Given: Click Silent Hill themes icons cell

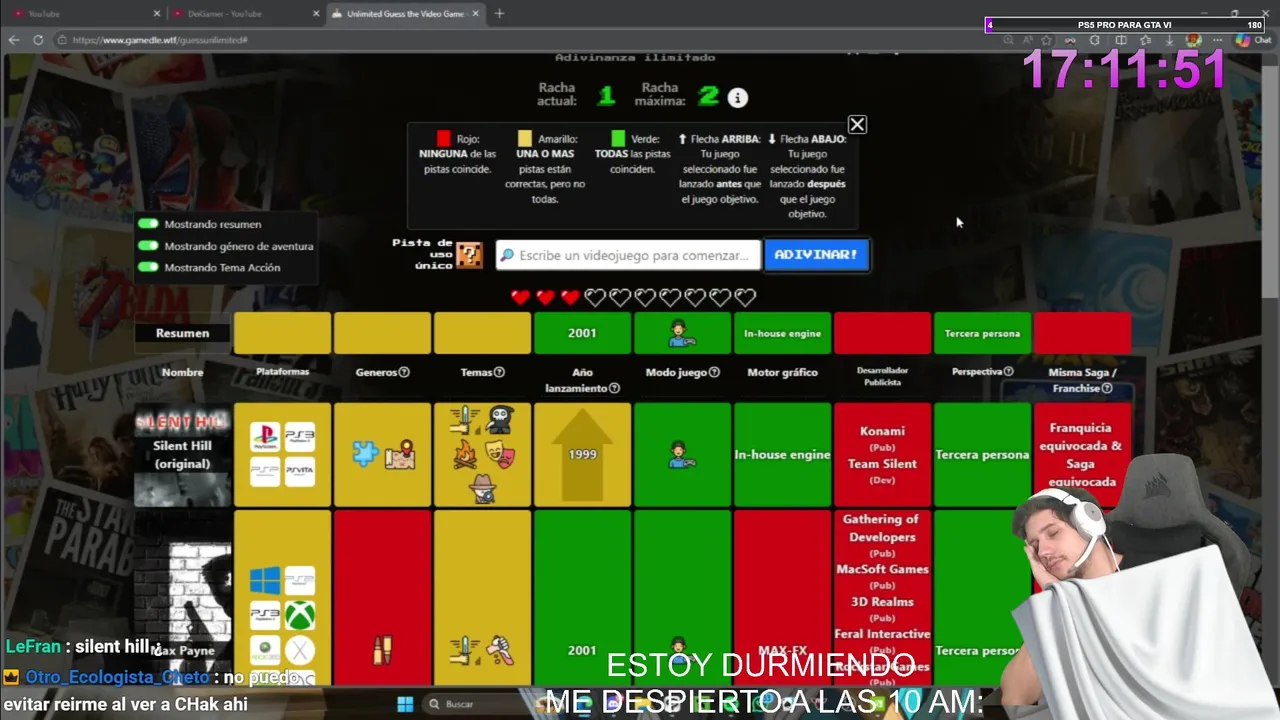Looking at the screenshot, I should tap(482, 454).
